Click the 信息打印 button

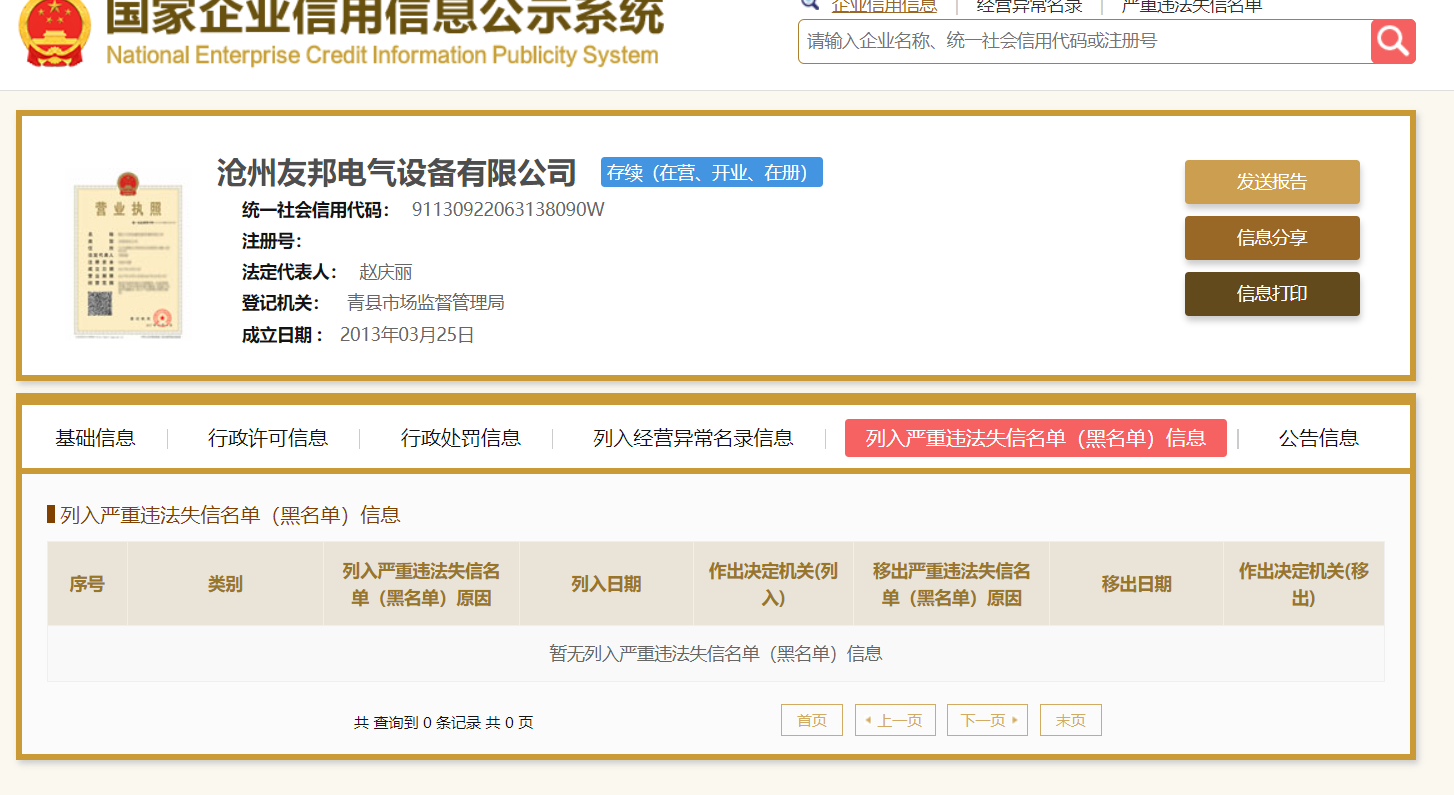1272,294
